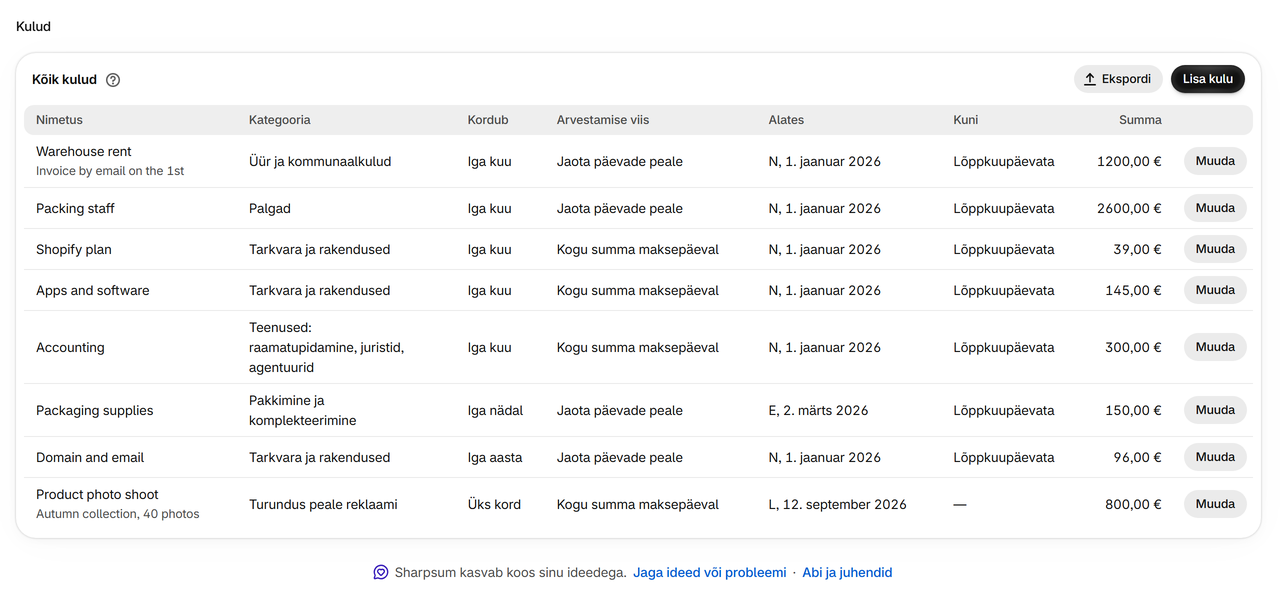Click the 800,00 € amount
1280x606 pixels.
coord(1133,504)
